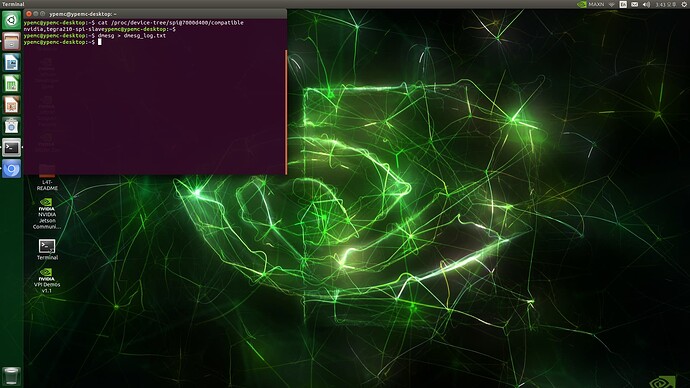The height and width of the screenshot is (388, 690).
Task: Open the system session gear menu
Action: tap(684, 4)
